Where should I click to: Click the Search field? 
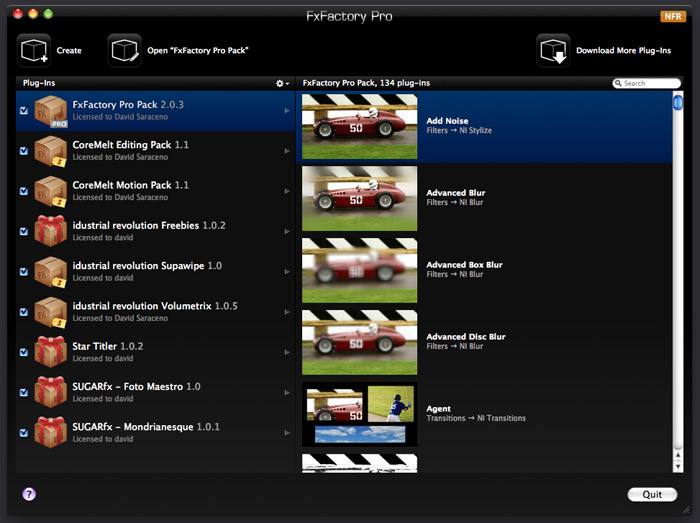click(x=651, y=83)
